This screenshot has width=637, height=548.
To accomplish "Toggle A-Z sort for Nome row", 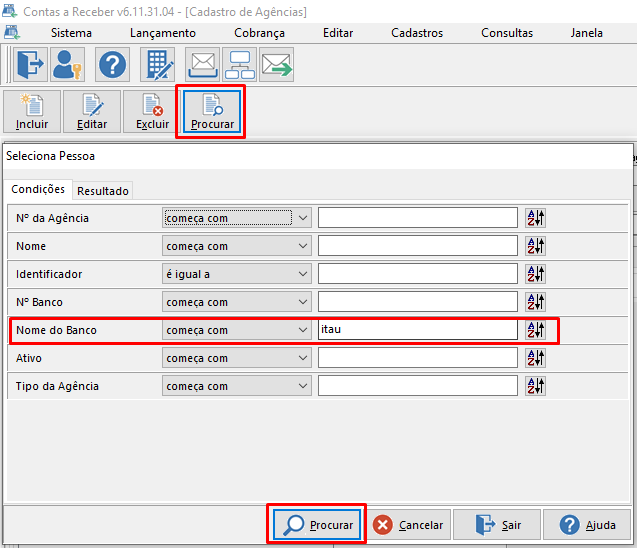I will 535,246.
